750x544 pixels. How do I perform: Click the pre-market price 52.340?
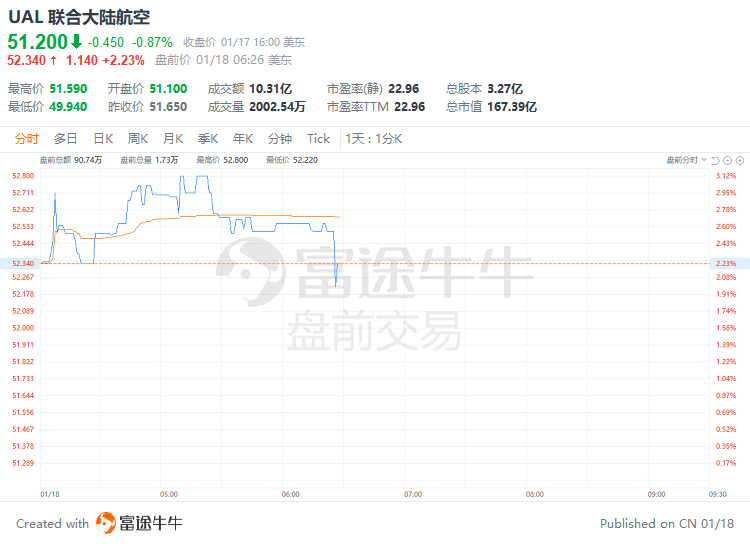coord(26,60)
